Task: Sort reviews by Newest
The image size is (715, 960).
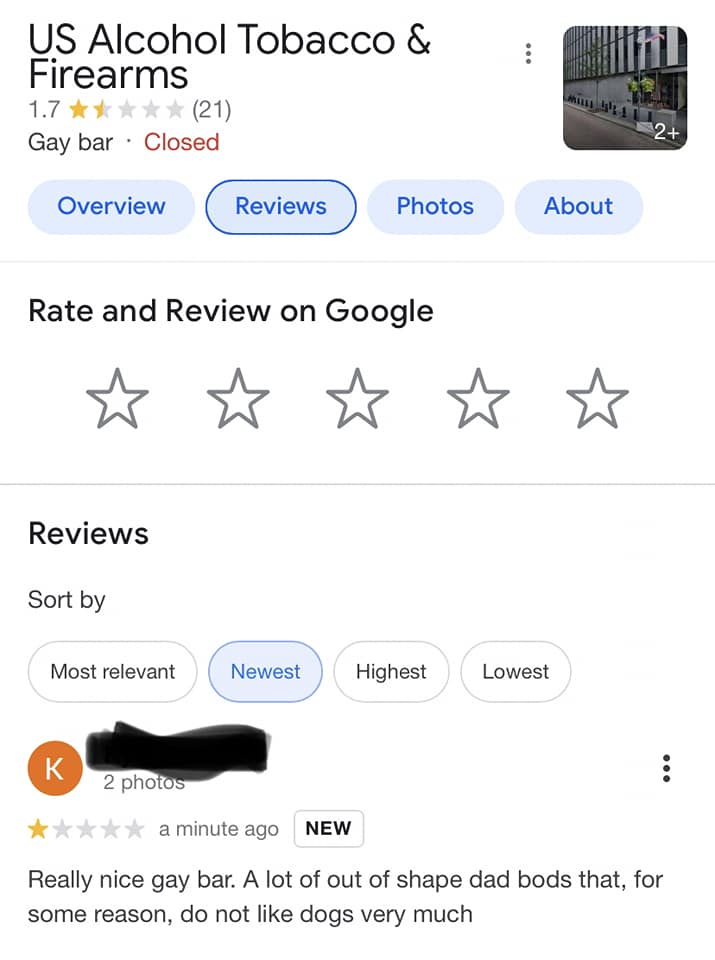Action: pos(265,672)
